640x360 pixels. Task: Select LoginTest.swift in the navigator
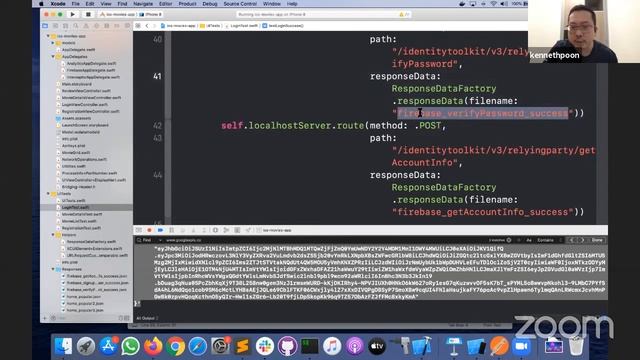[x=75, y=207]
